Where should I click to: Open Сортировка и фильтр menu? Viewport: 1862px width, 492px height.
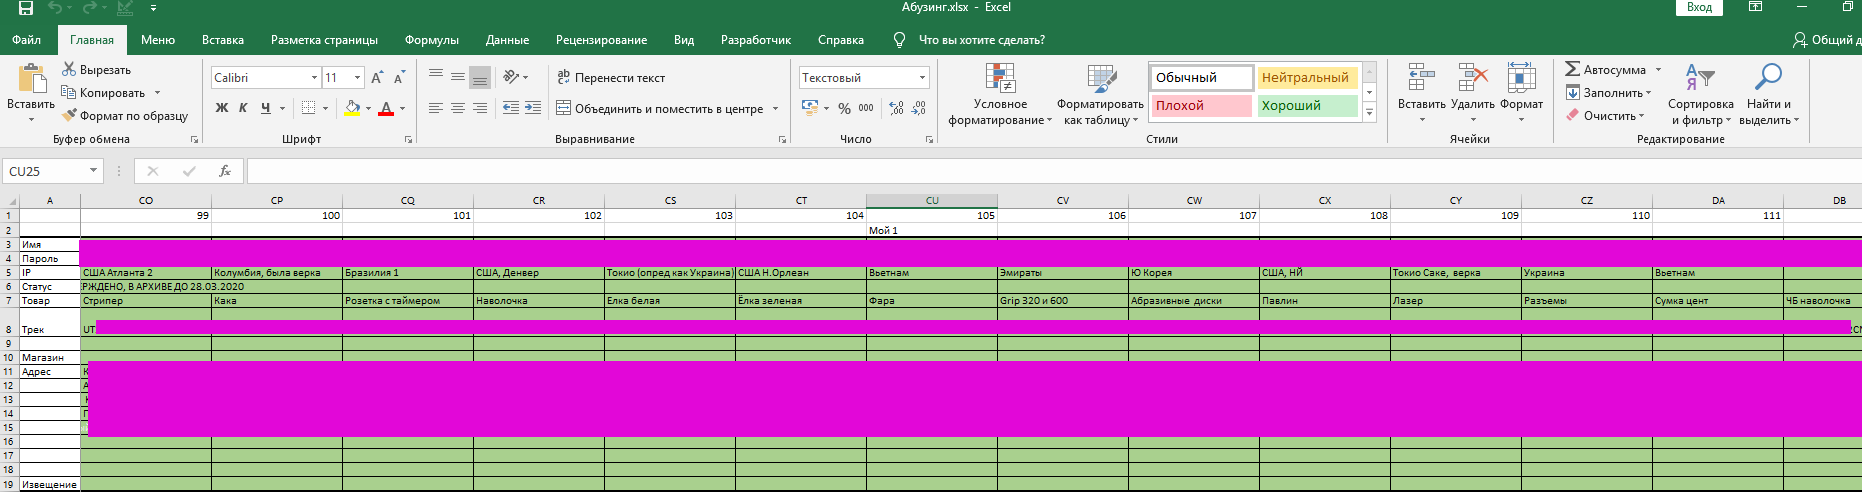(x=1701, y=94)
